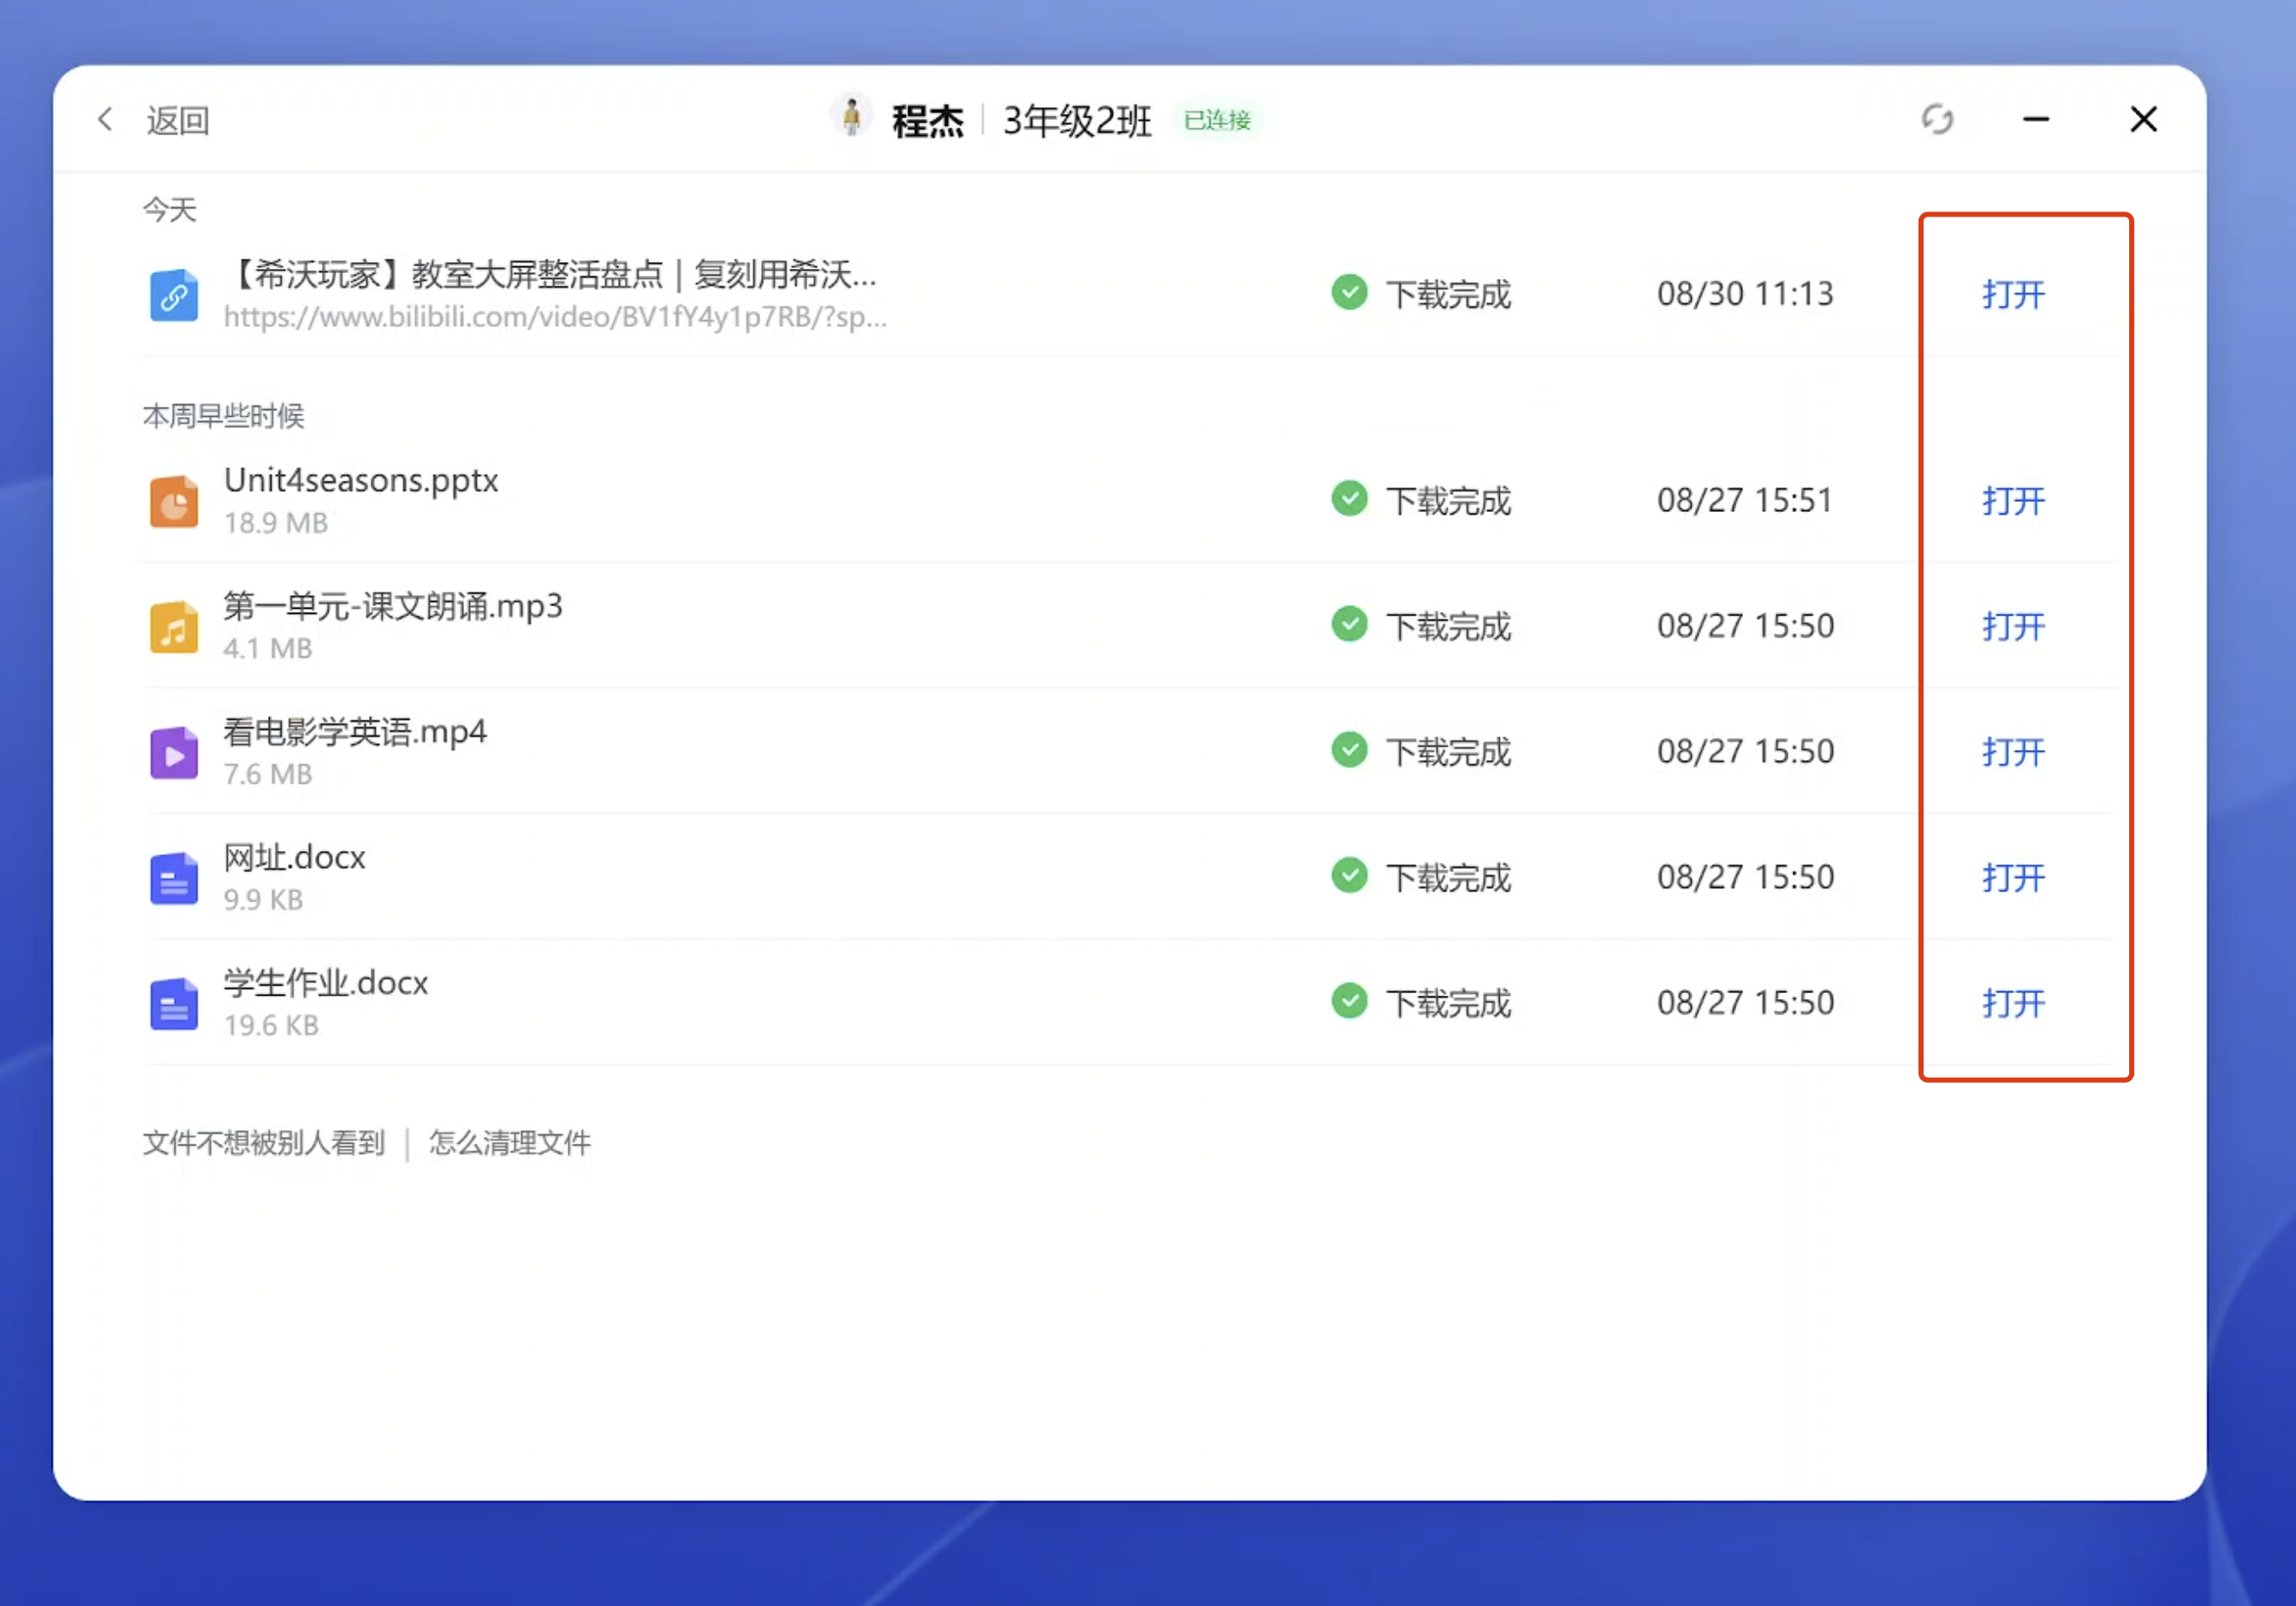Click the music icon for 第一单元-课文朗诵.mp3
Image resolution: width=2296 pixels, height=1606 pixels.
tap(174, 627)
